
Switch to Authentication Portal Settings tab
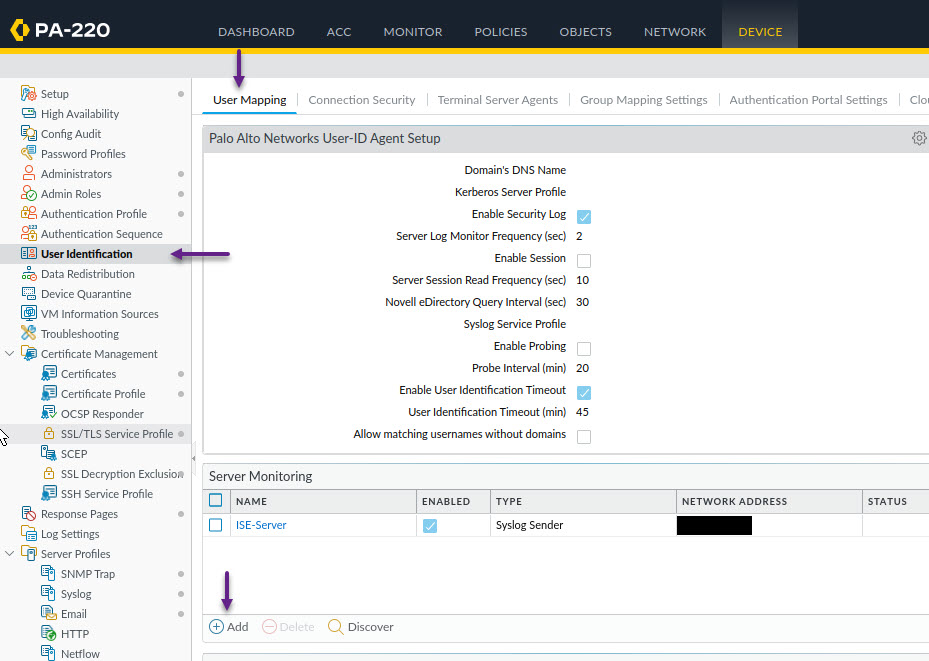coord(808,100)
